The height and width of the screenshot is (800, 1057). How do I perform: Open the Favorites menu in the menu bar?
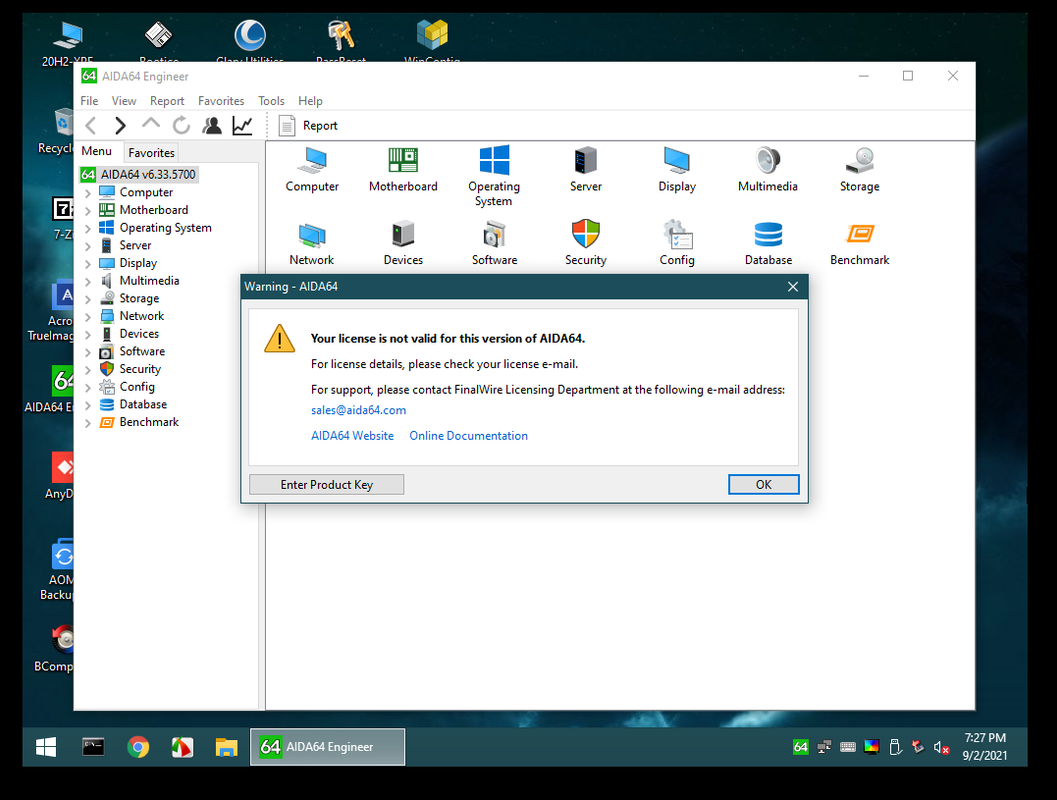pos(221,100)
